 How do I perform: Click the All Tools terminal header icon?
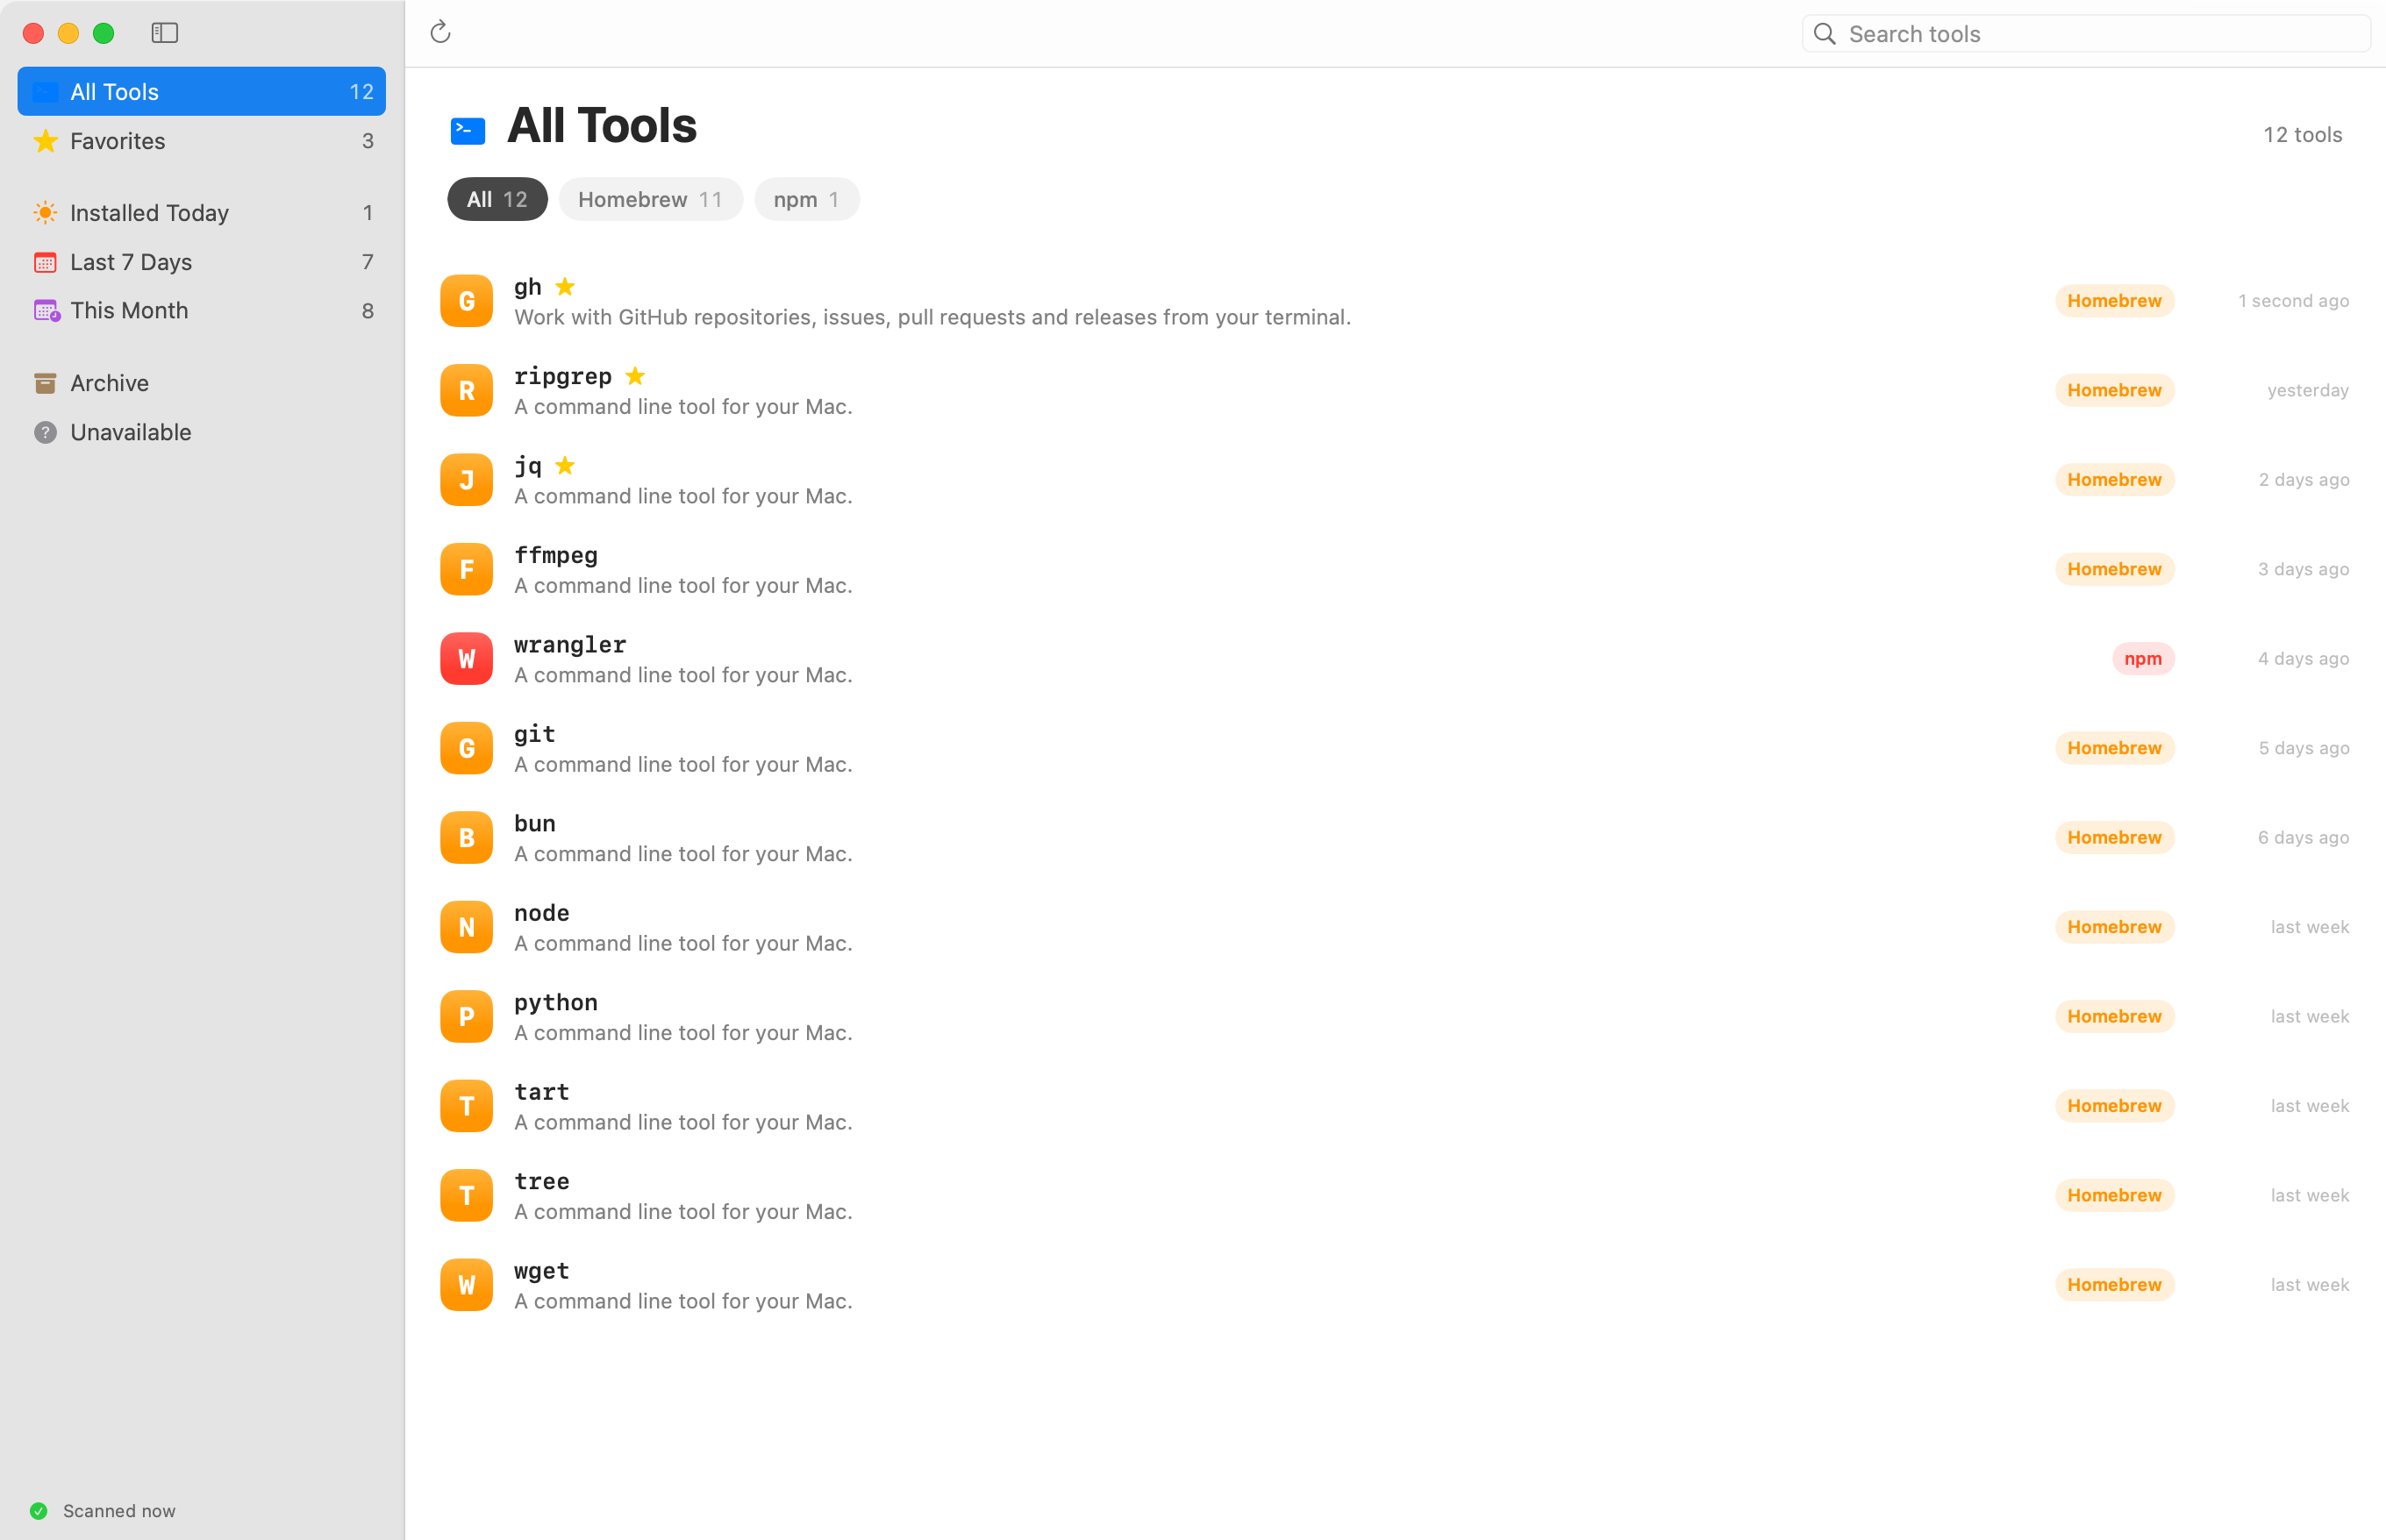[x=468, y=131]
